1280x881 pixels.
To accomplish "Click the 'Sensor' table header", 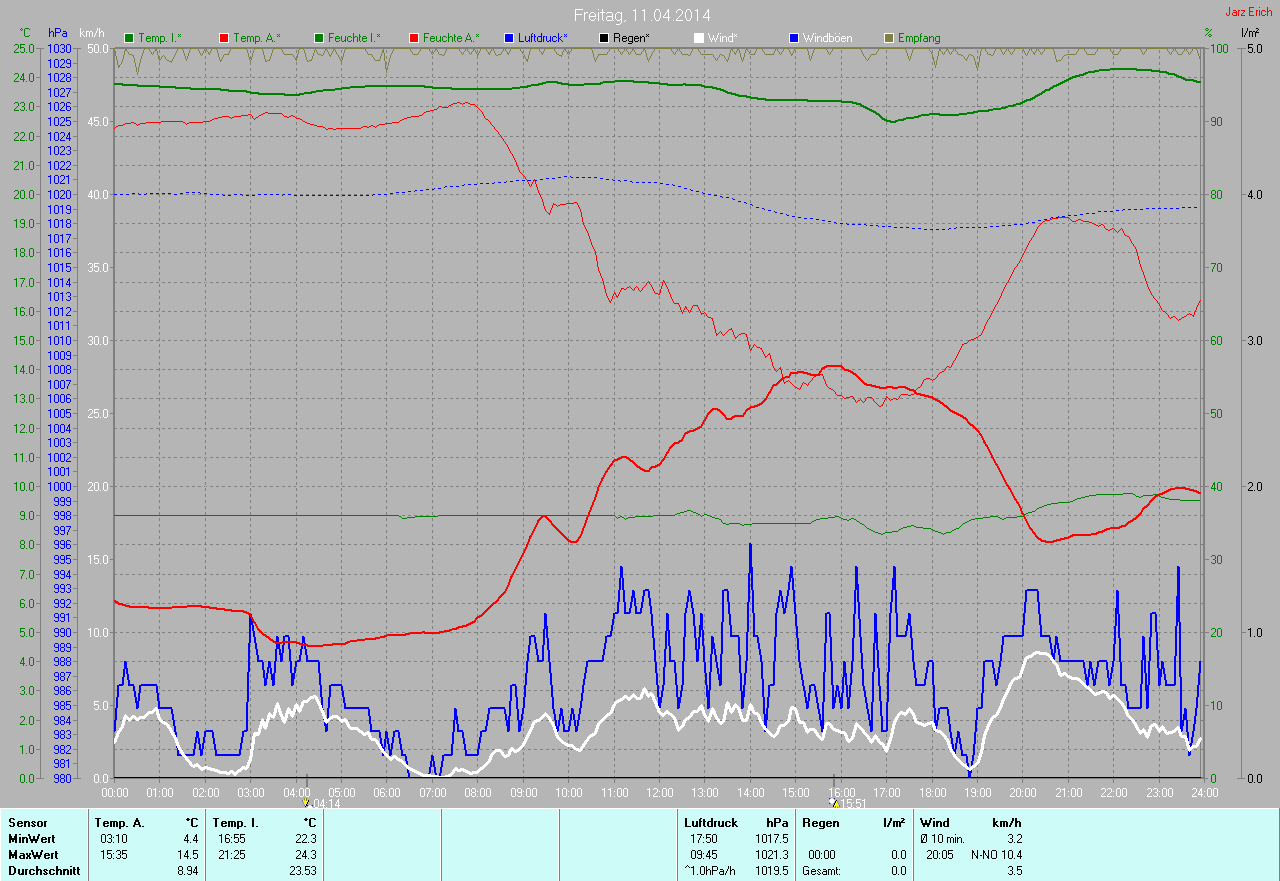I will 27,823.
